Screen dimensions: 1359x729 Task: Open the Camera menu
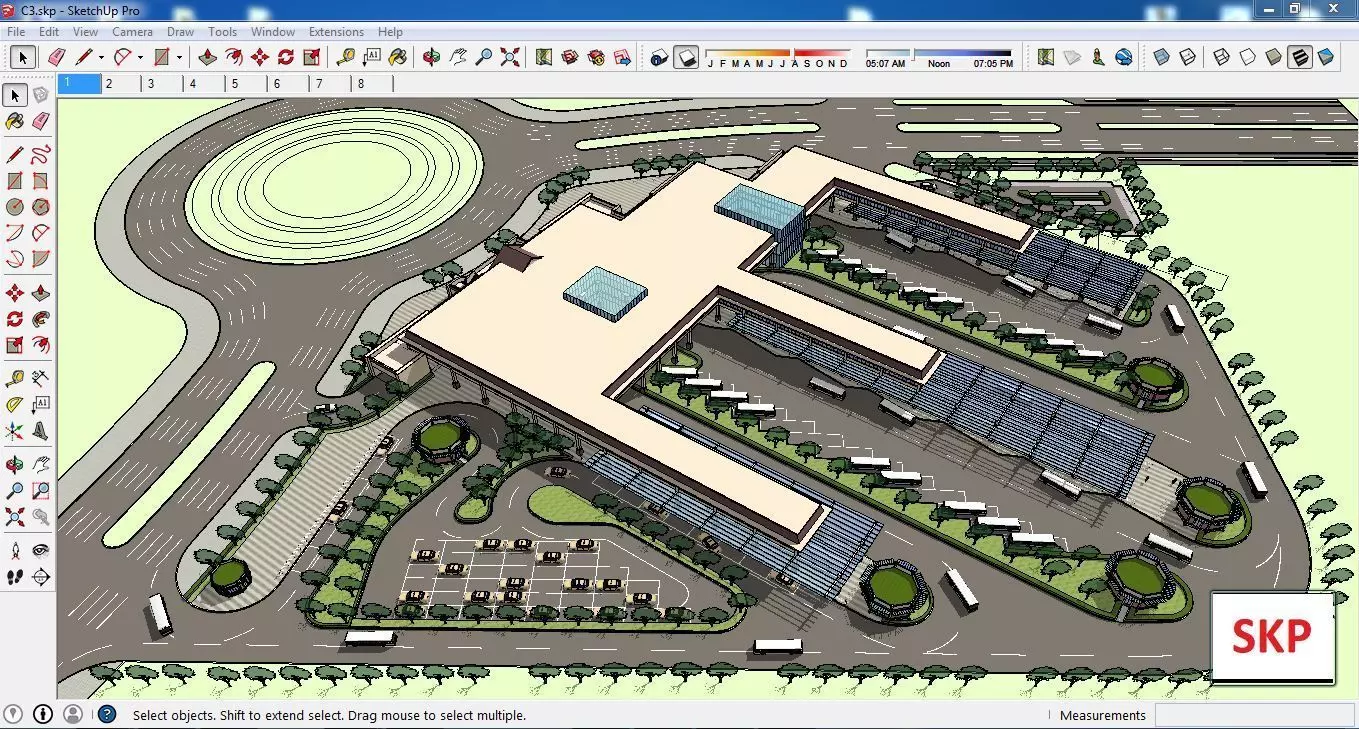tap(132, 32)
